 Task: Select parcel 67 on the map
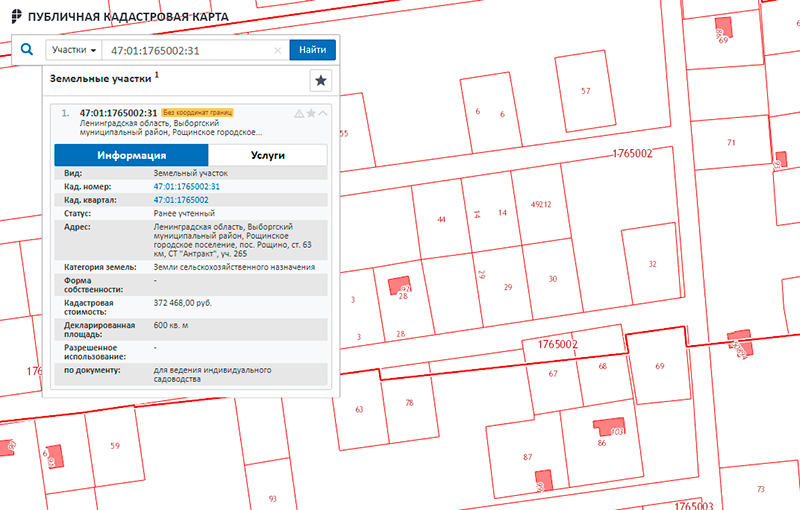(553, 374)
